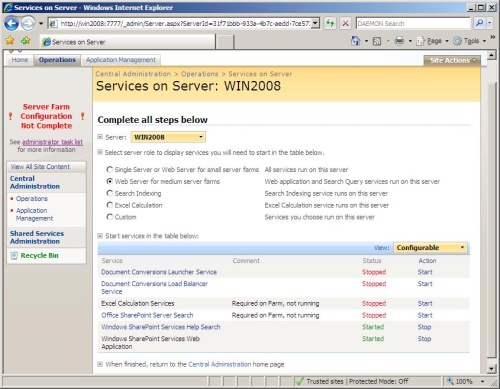Start Excel Calculation Services
The width and height of the screenshot is (500, 389).
point(425,303)
